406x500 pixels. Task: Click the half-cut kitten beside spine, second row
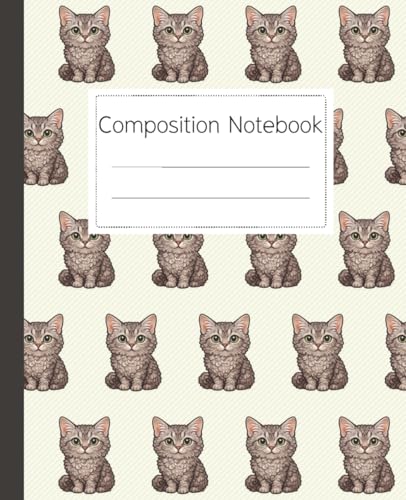coord(46,147)
